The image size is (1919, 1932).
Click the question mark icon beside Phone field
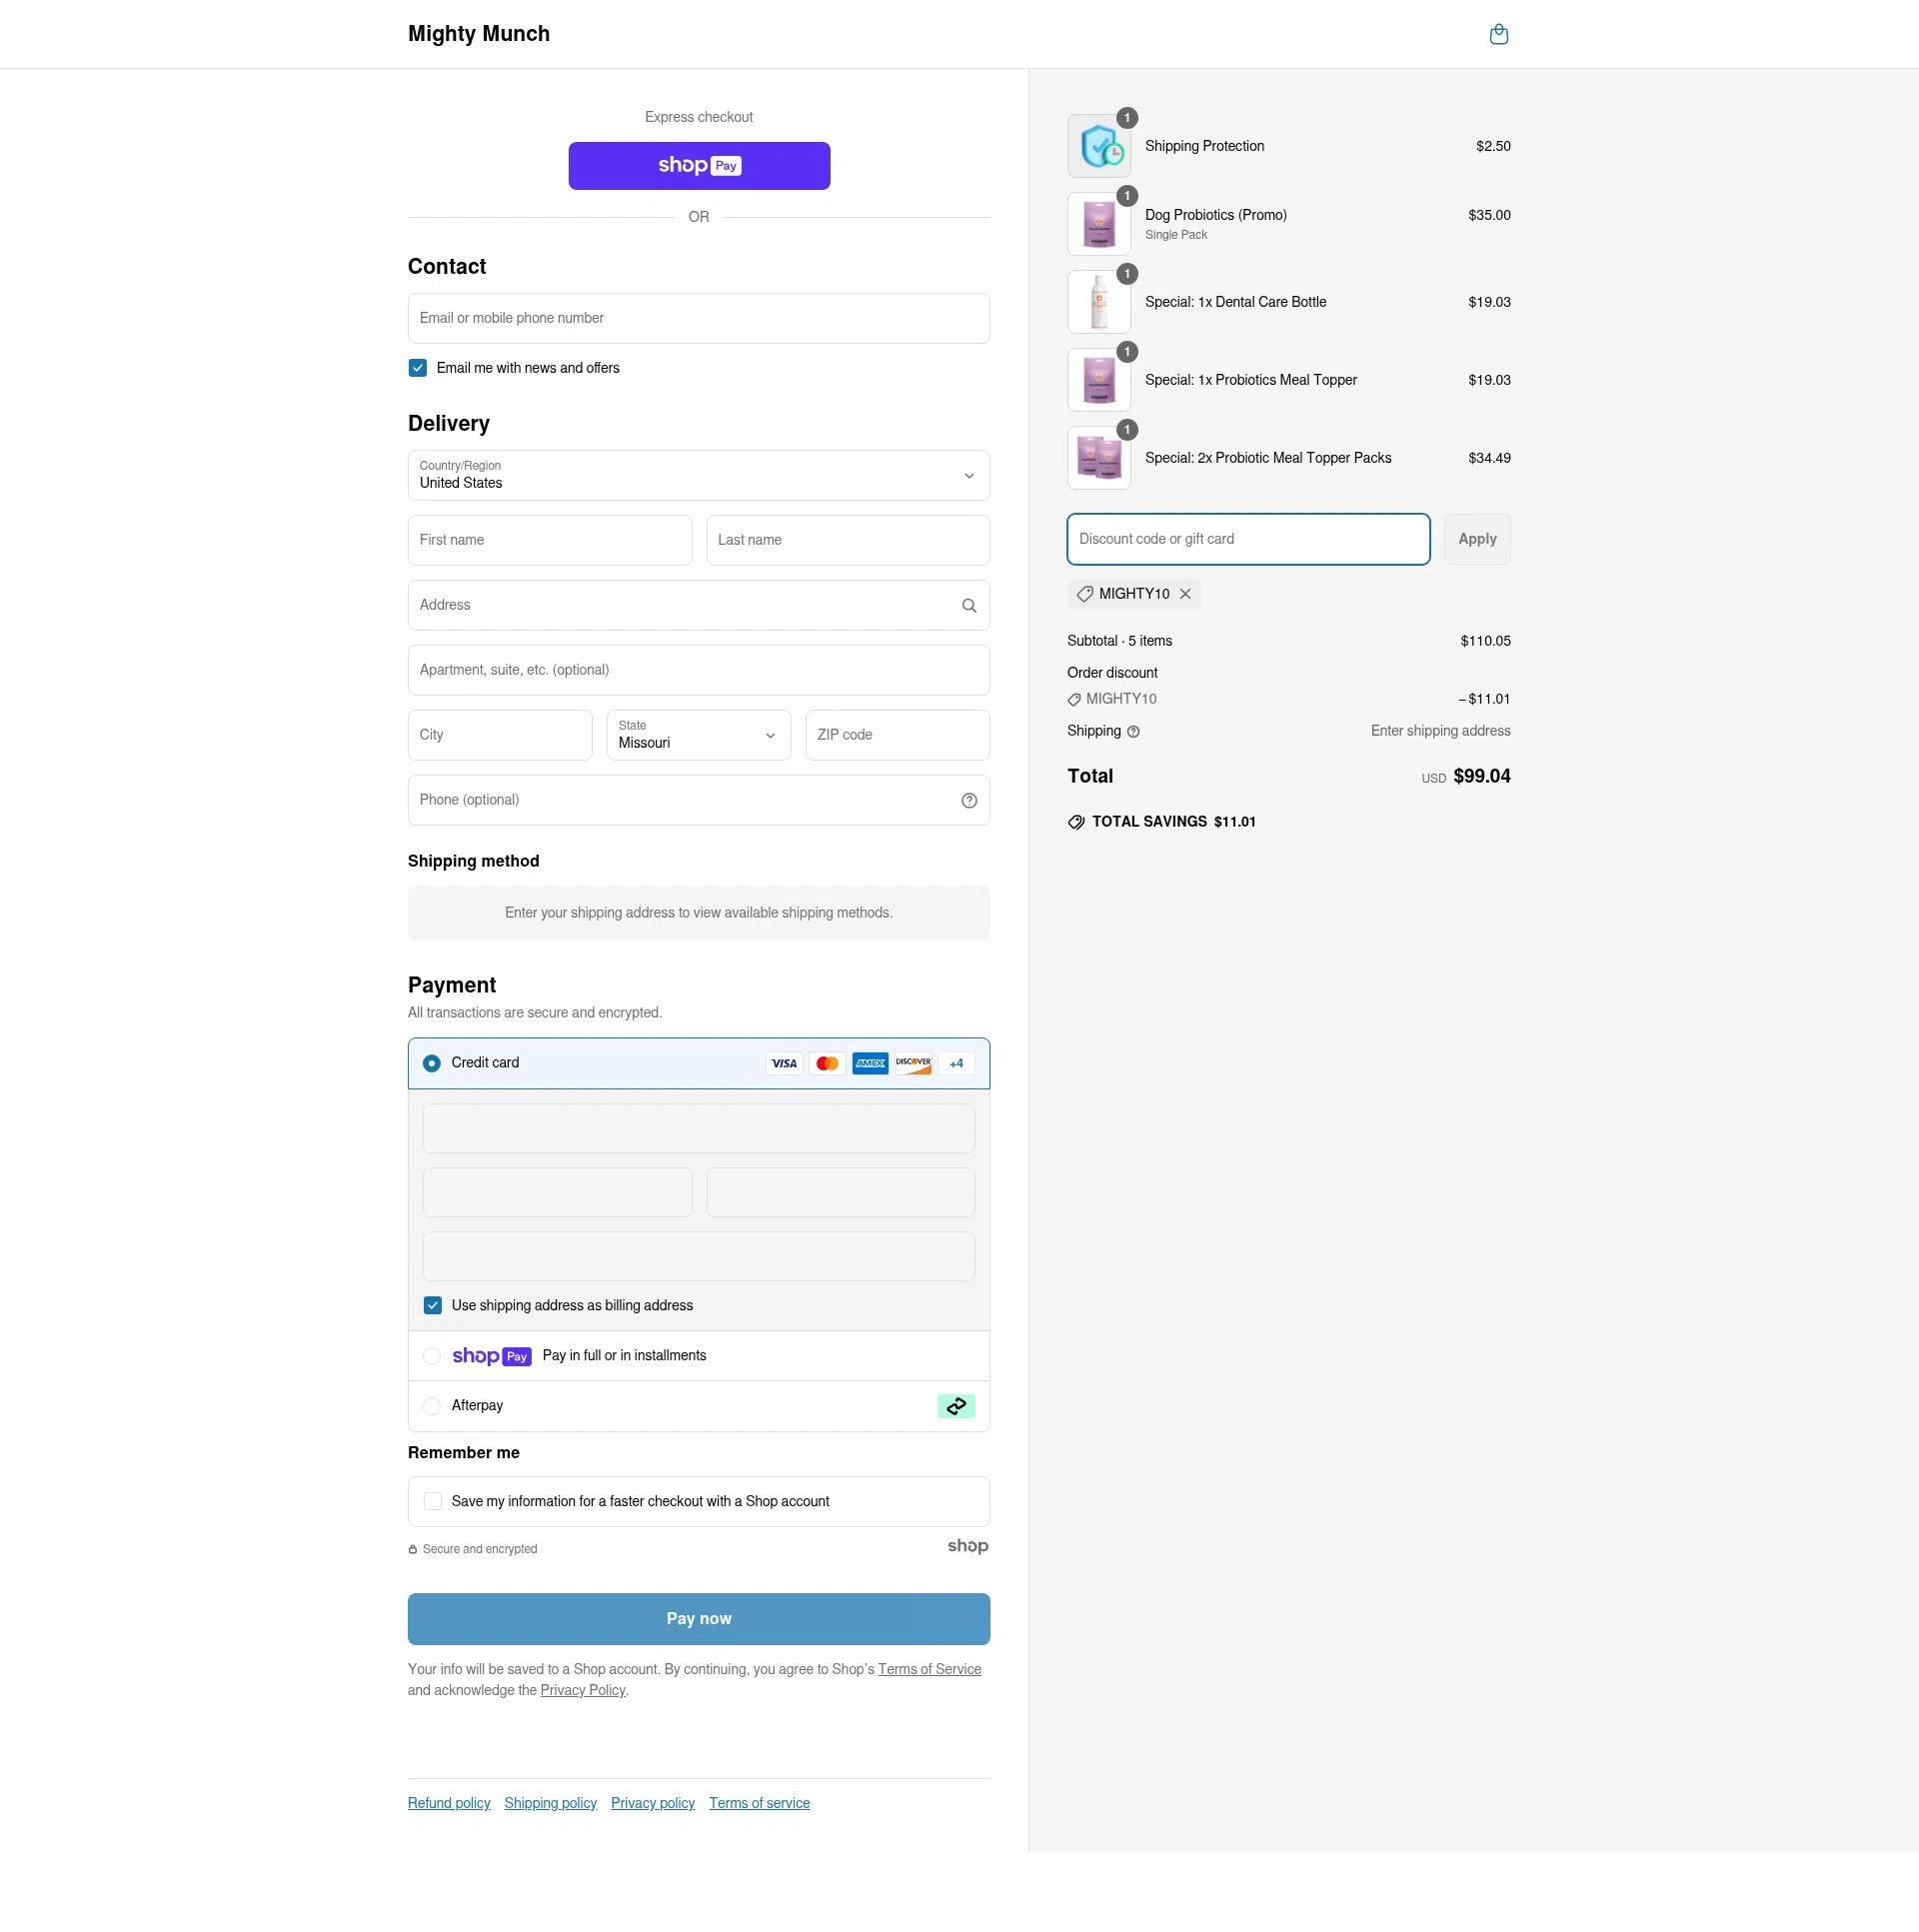(968, 800)
